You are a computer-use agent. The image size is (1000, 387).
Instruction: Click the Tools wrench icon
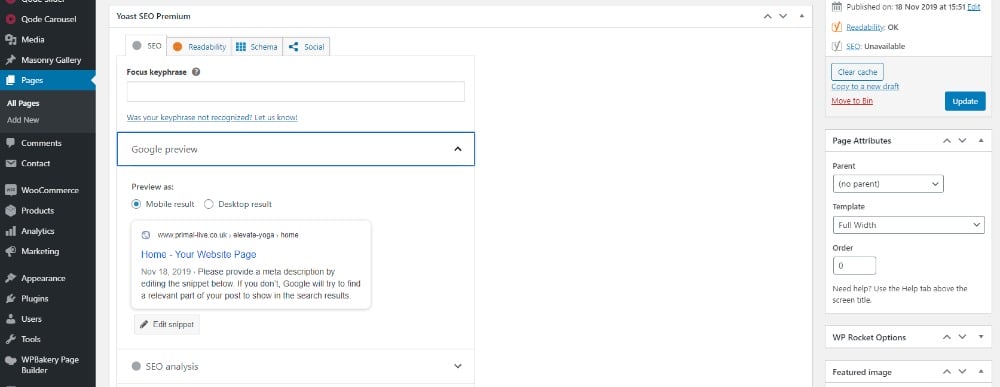10,339
